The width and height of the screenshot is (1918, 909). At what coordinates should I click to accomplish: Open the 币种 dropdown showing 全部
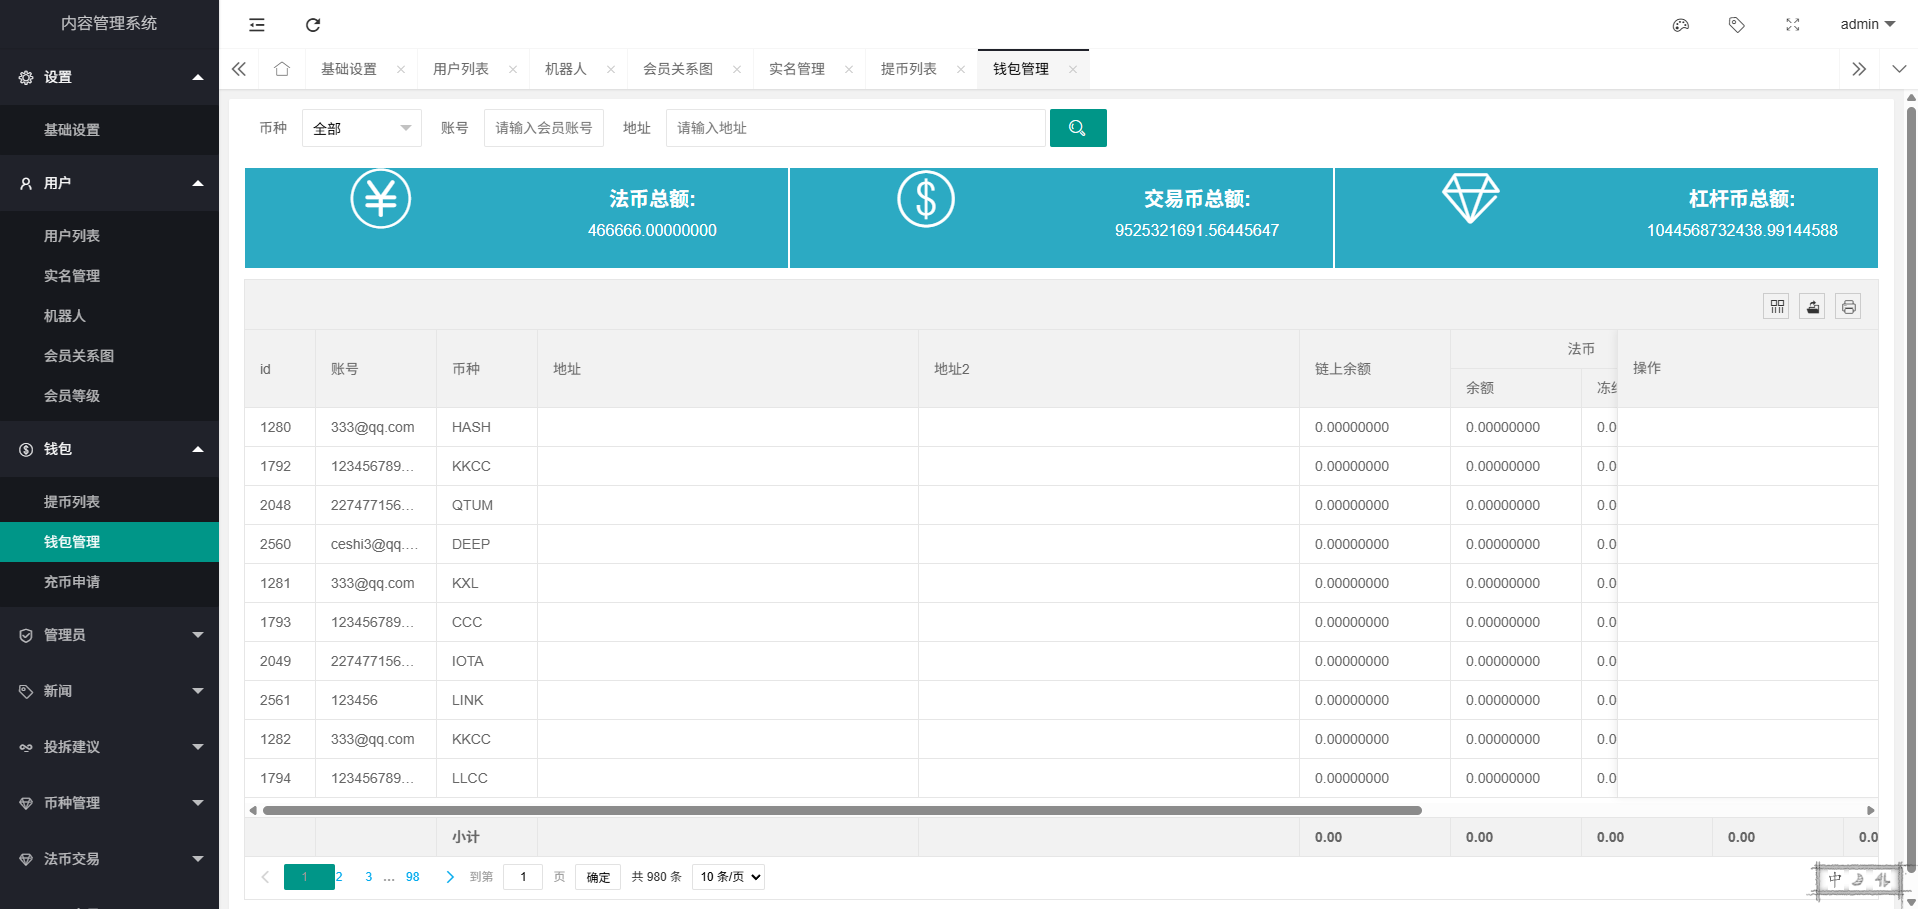361,128
